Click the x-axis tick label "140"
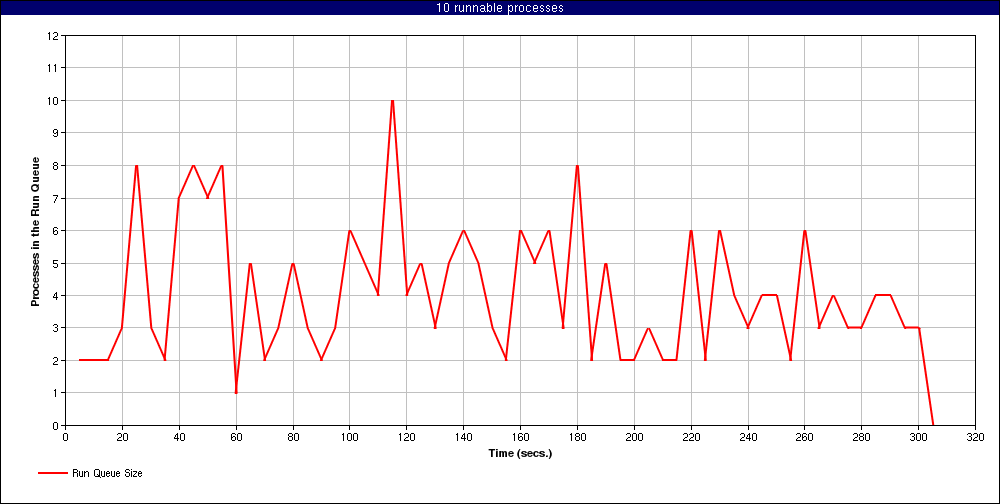 464,436
